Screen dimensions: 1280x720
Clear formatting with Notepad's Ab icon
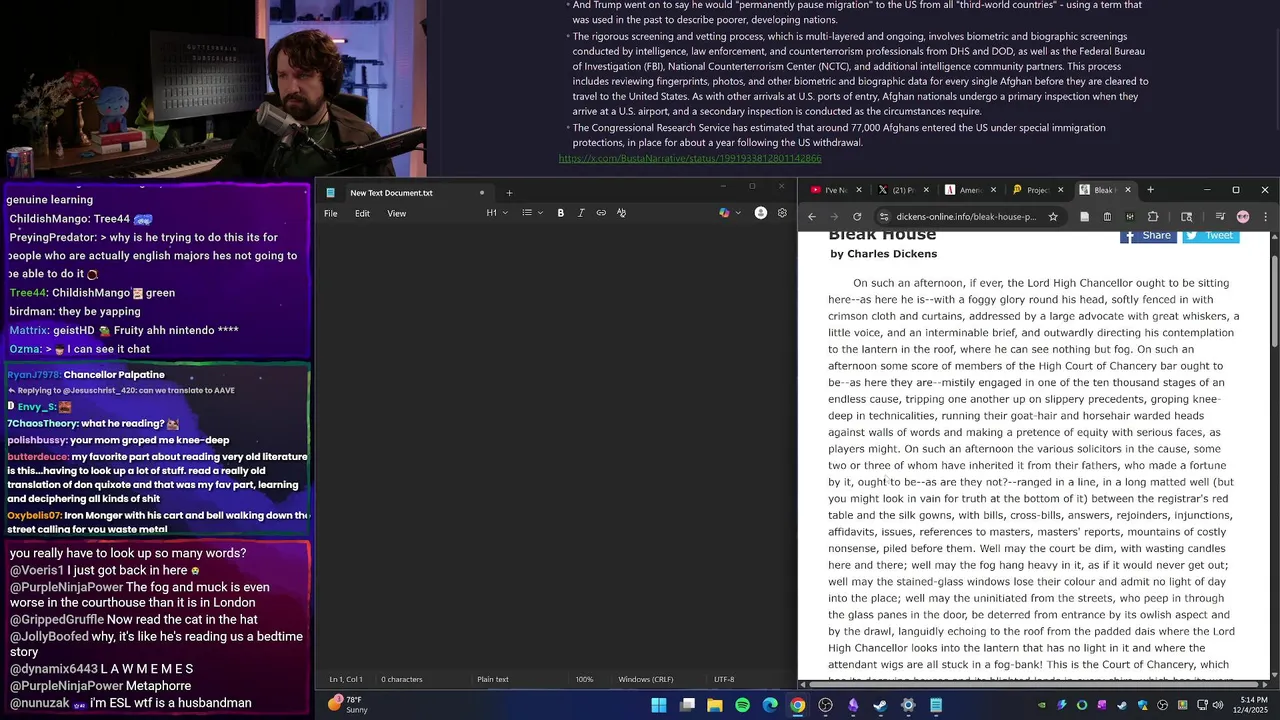(621, 213)
